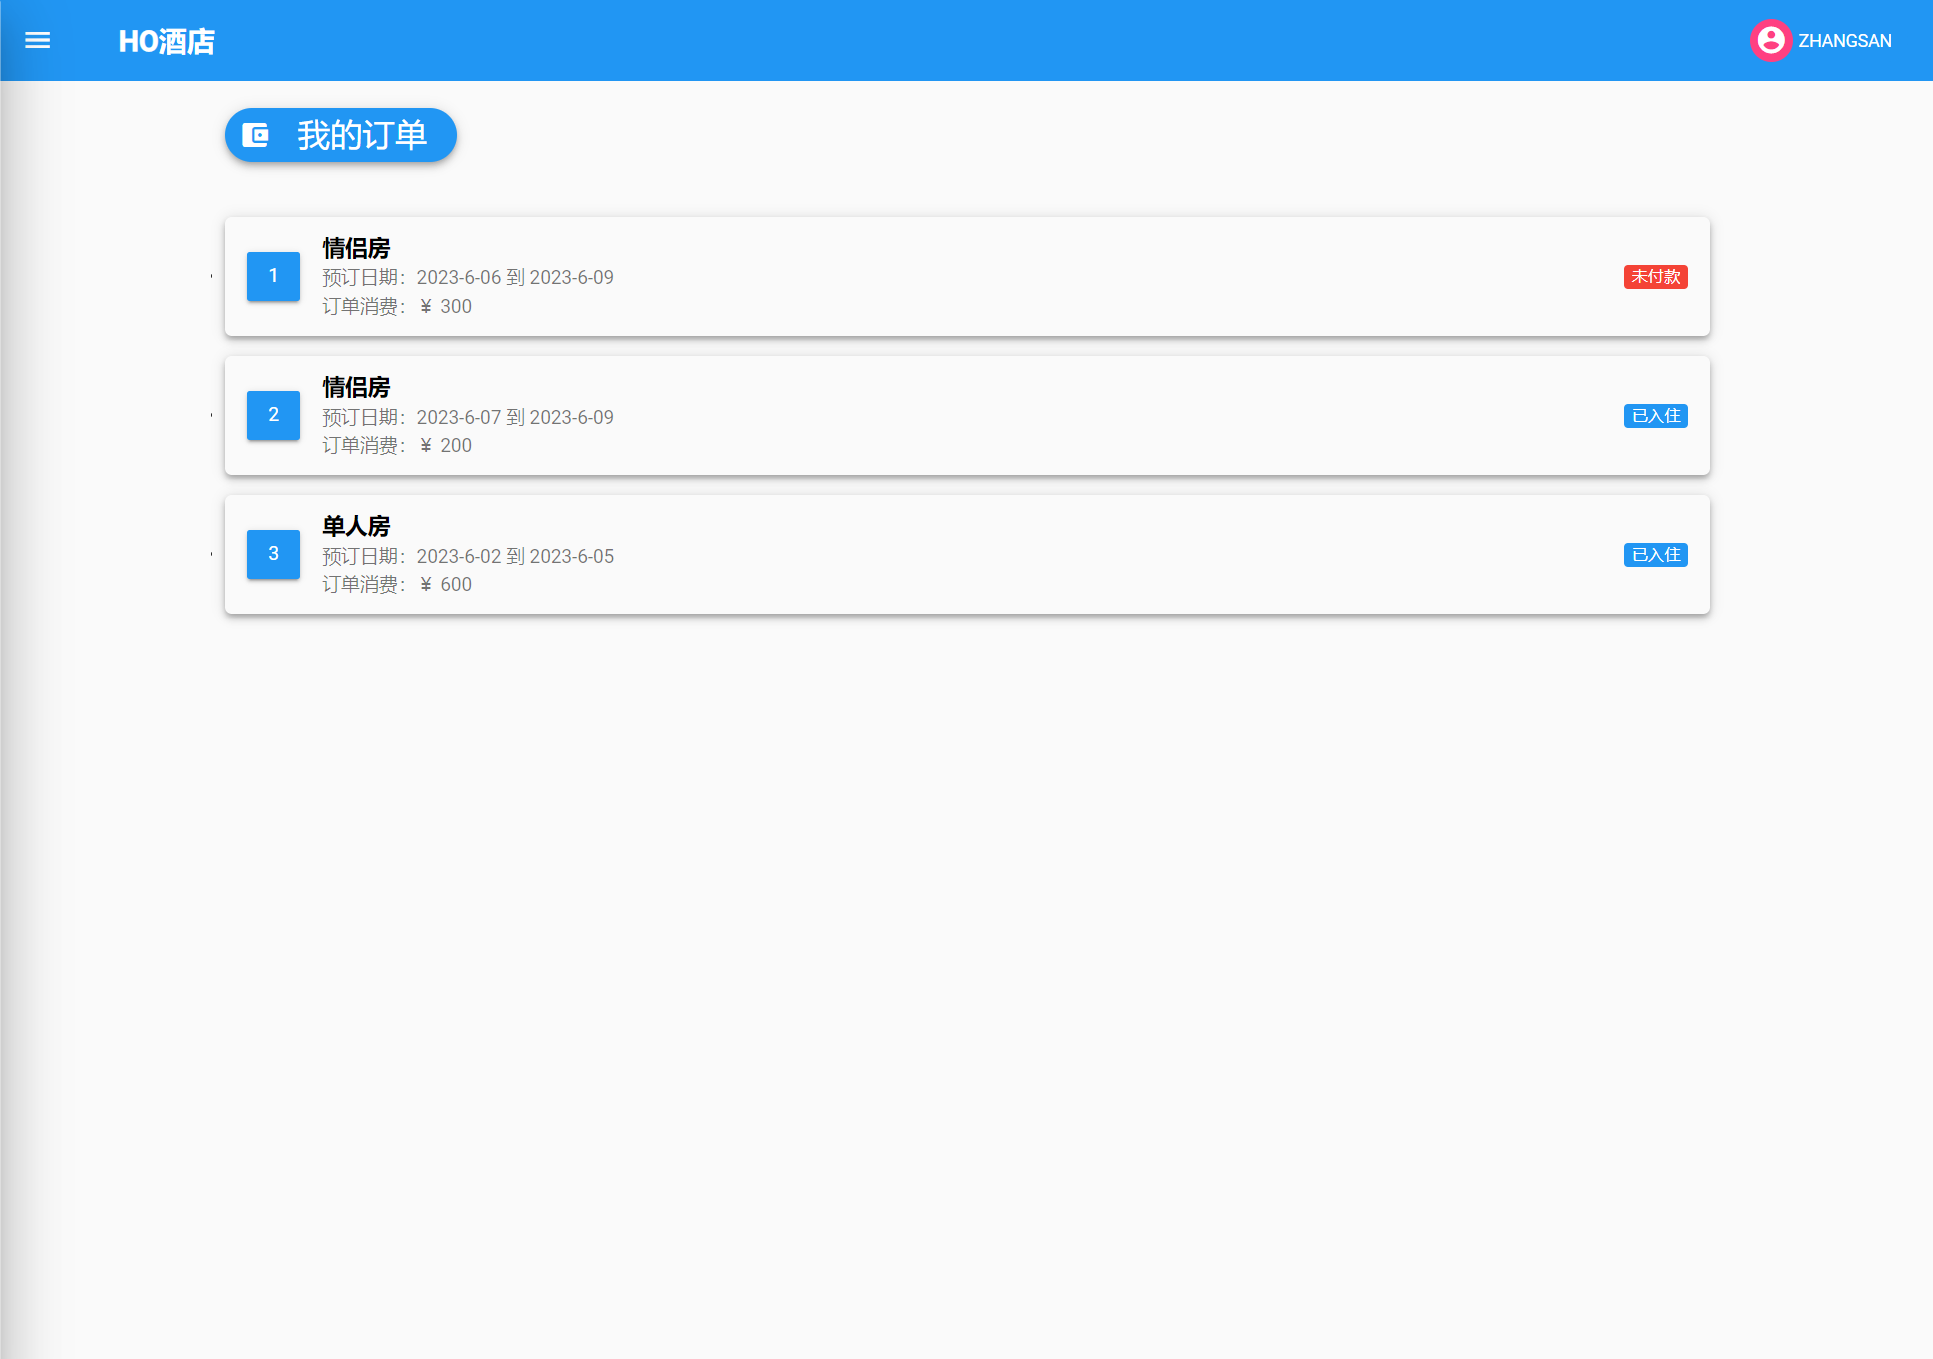Click 已入住 tag on the 单人房 order
The image size is (1933, 1359).
[1655, 555]
